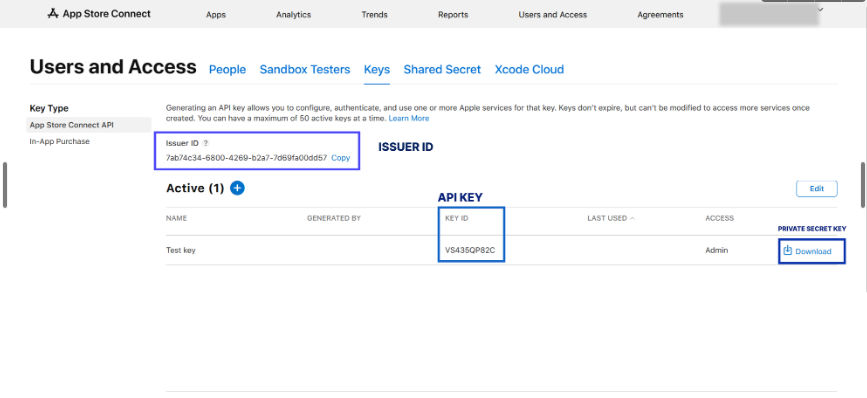Switch to the Shared Secret tab

442,70
